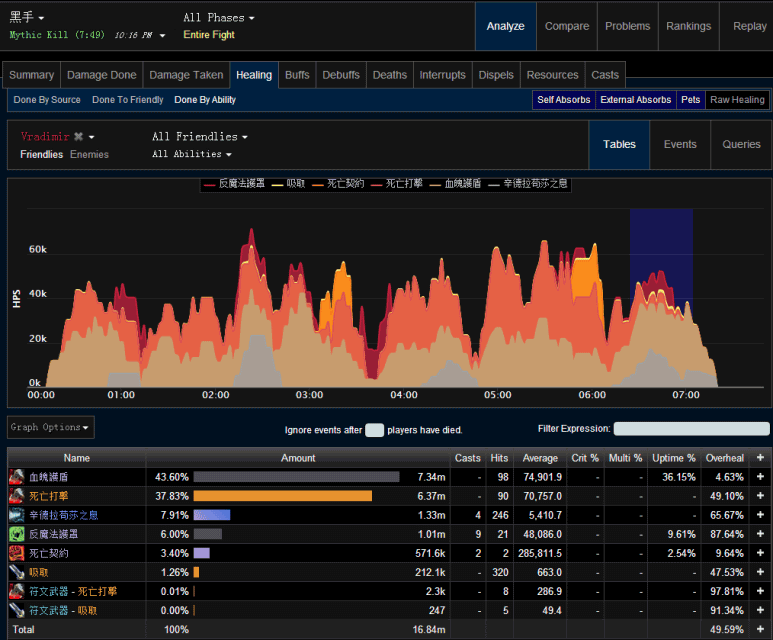Select Done To Friendly view
The height and width of the screenshot is (640, 773).
pos(128,100)
